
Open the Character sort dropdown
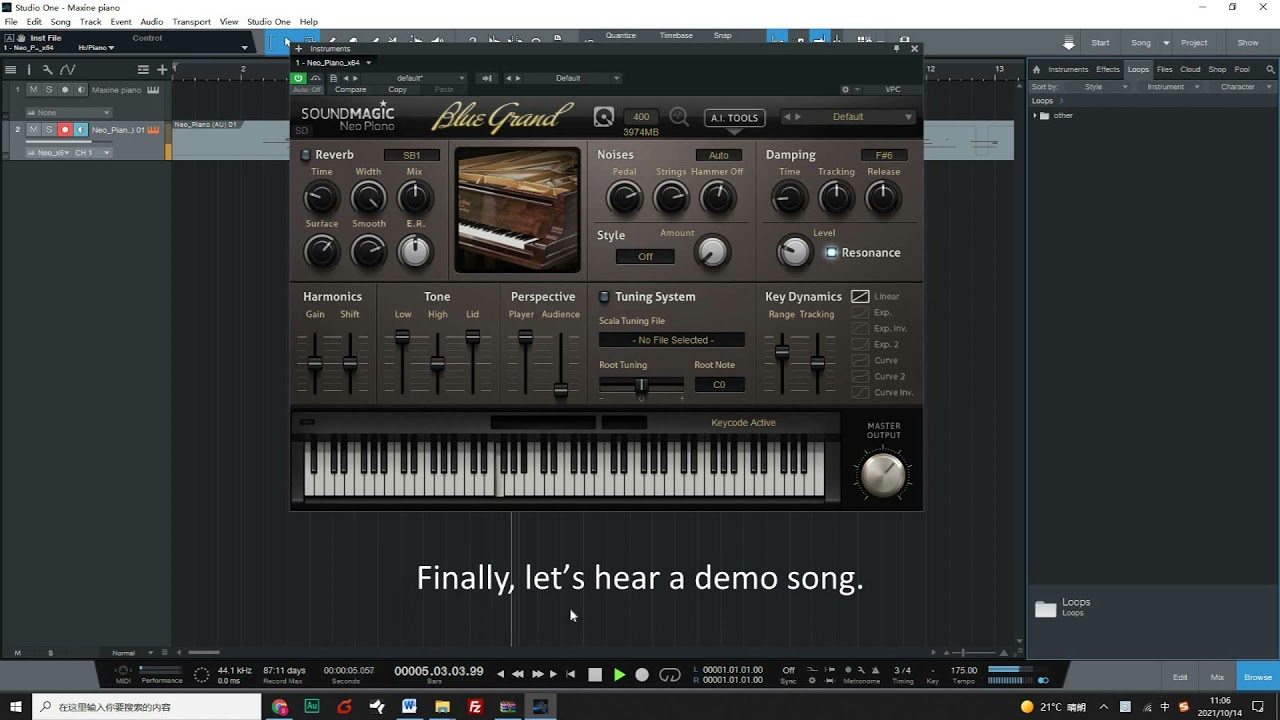point(1242,87)
